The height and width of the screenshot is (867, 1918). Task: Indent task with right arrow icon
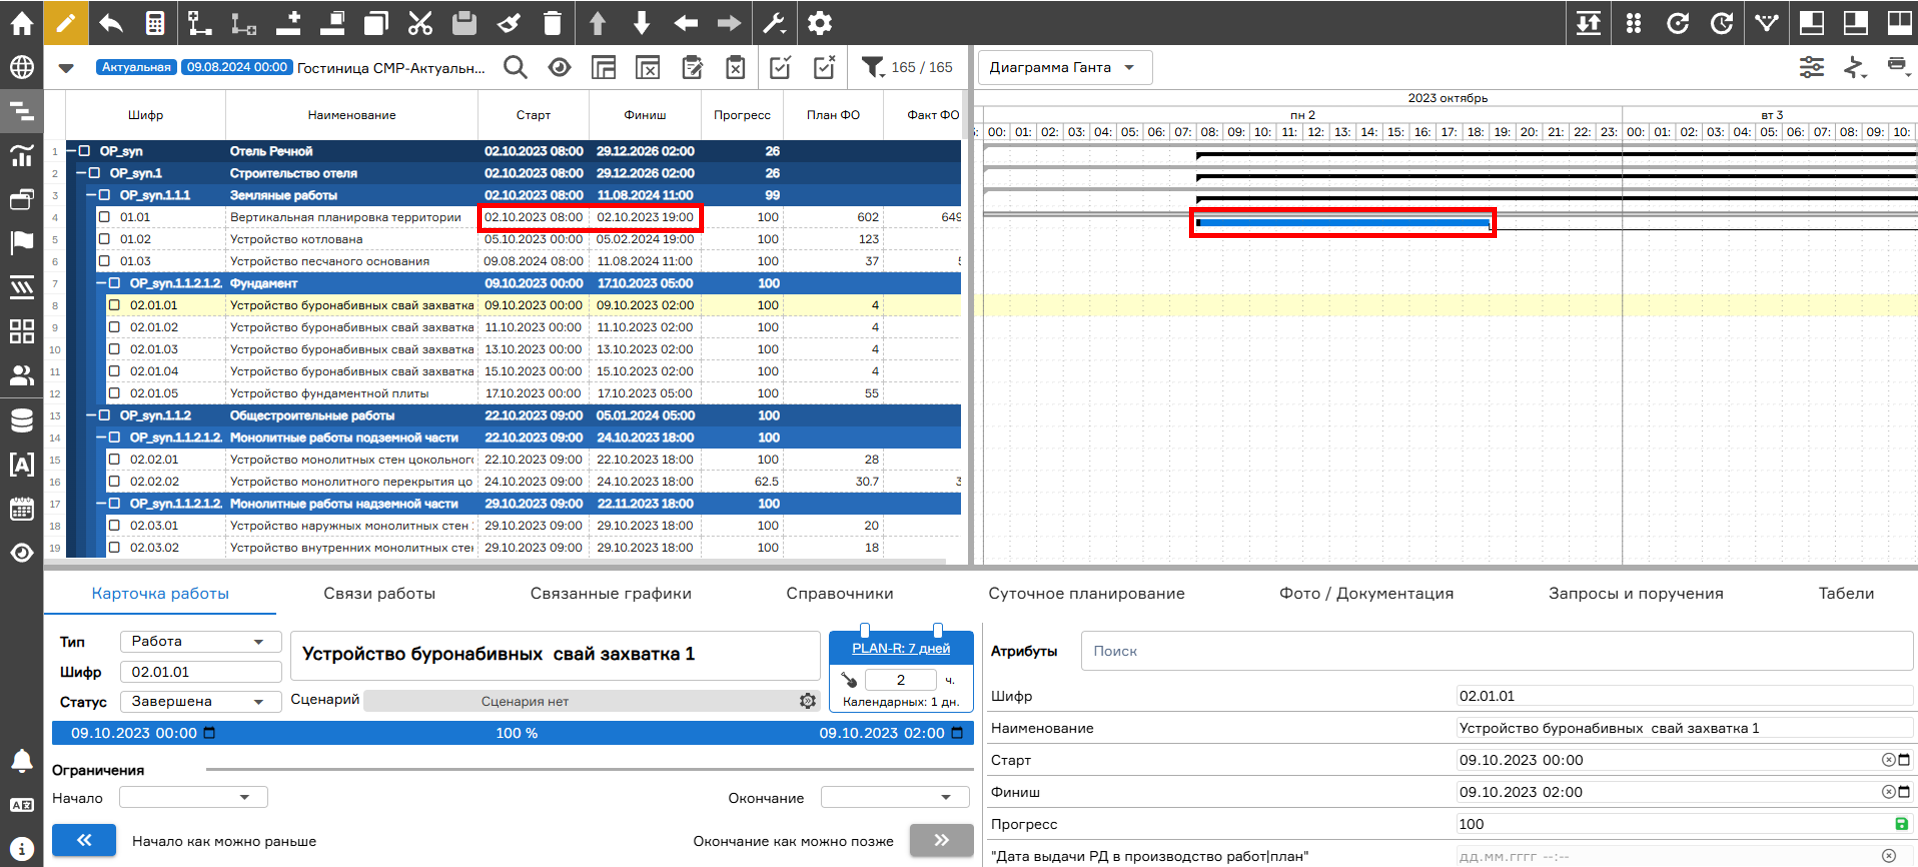pyautogui.click(x=729, y=22)
